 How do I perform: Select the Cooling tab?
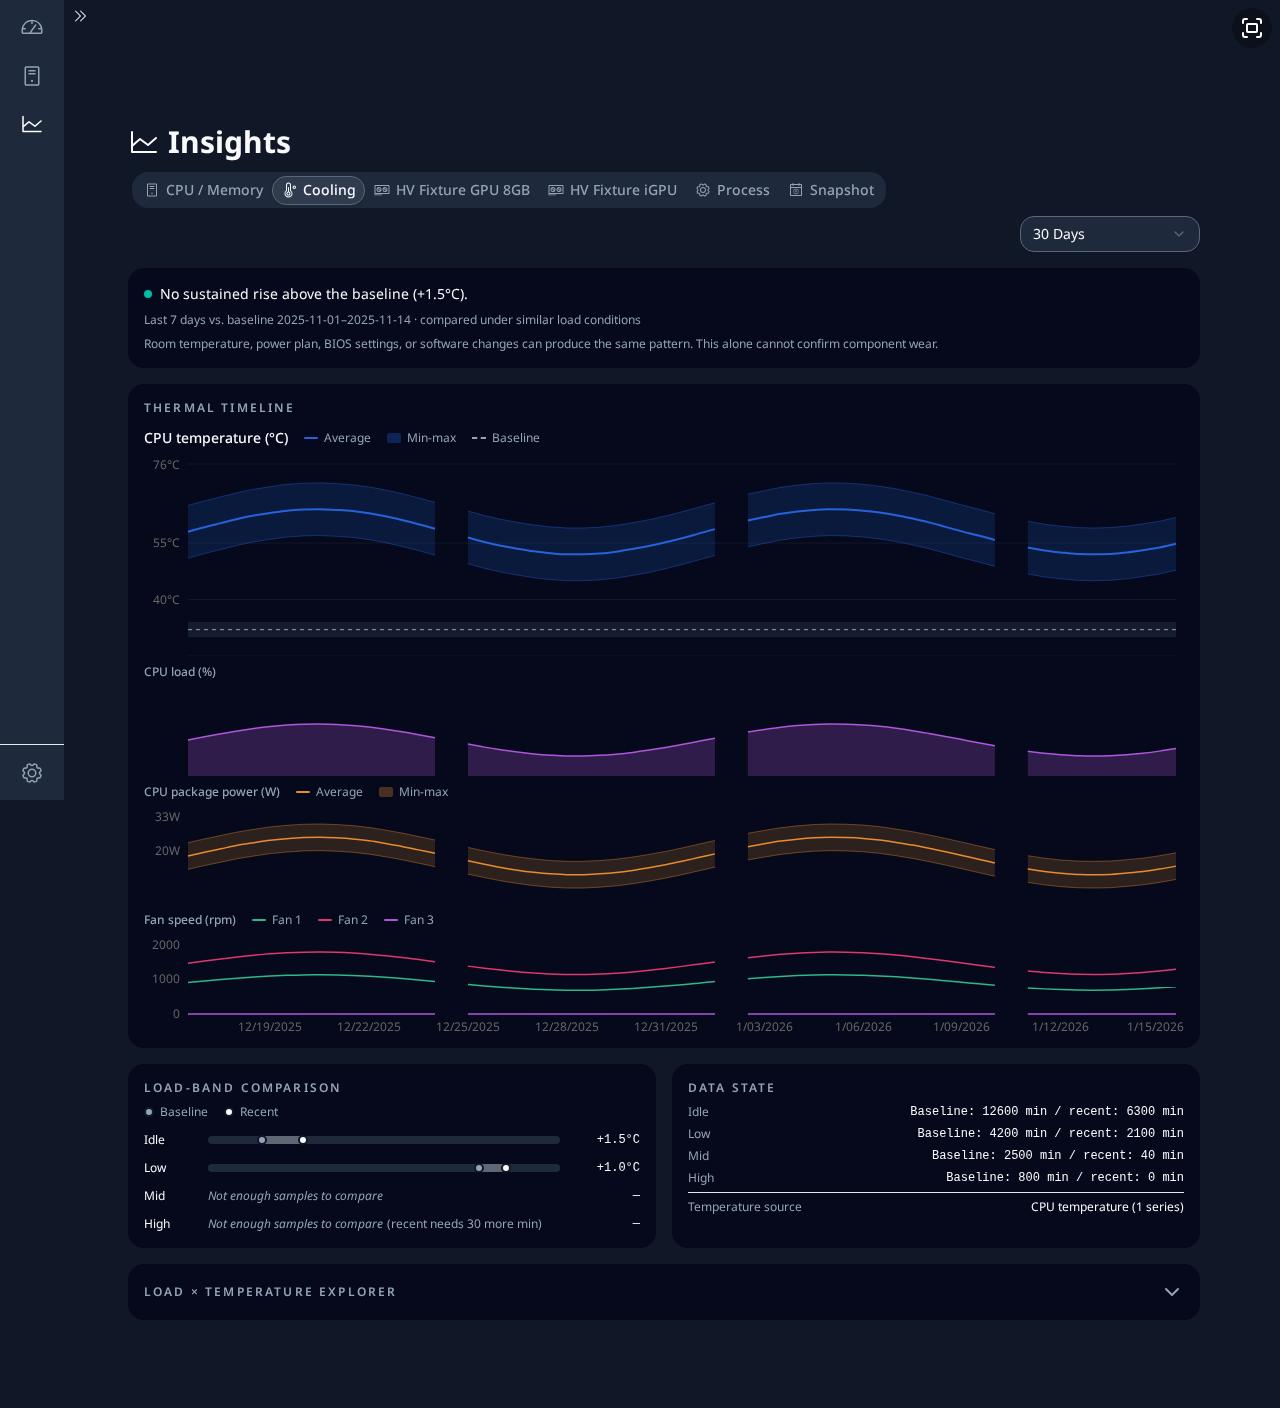coord(319,190)
